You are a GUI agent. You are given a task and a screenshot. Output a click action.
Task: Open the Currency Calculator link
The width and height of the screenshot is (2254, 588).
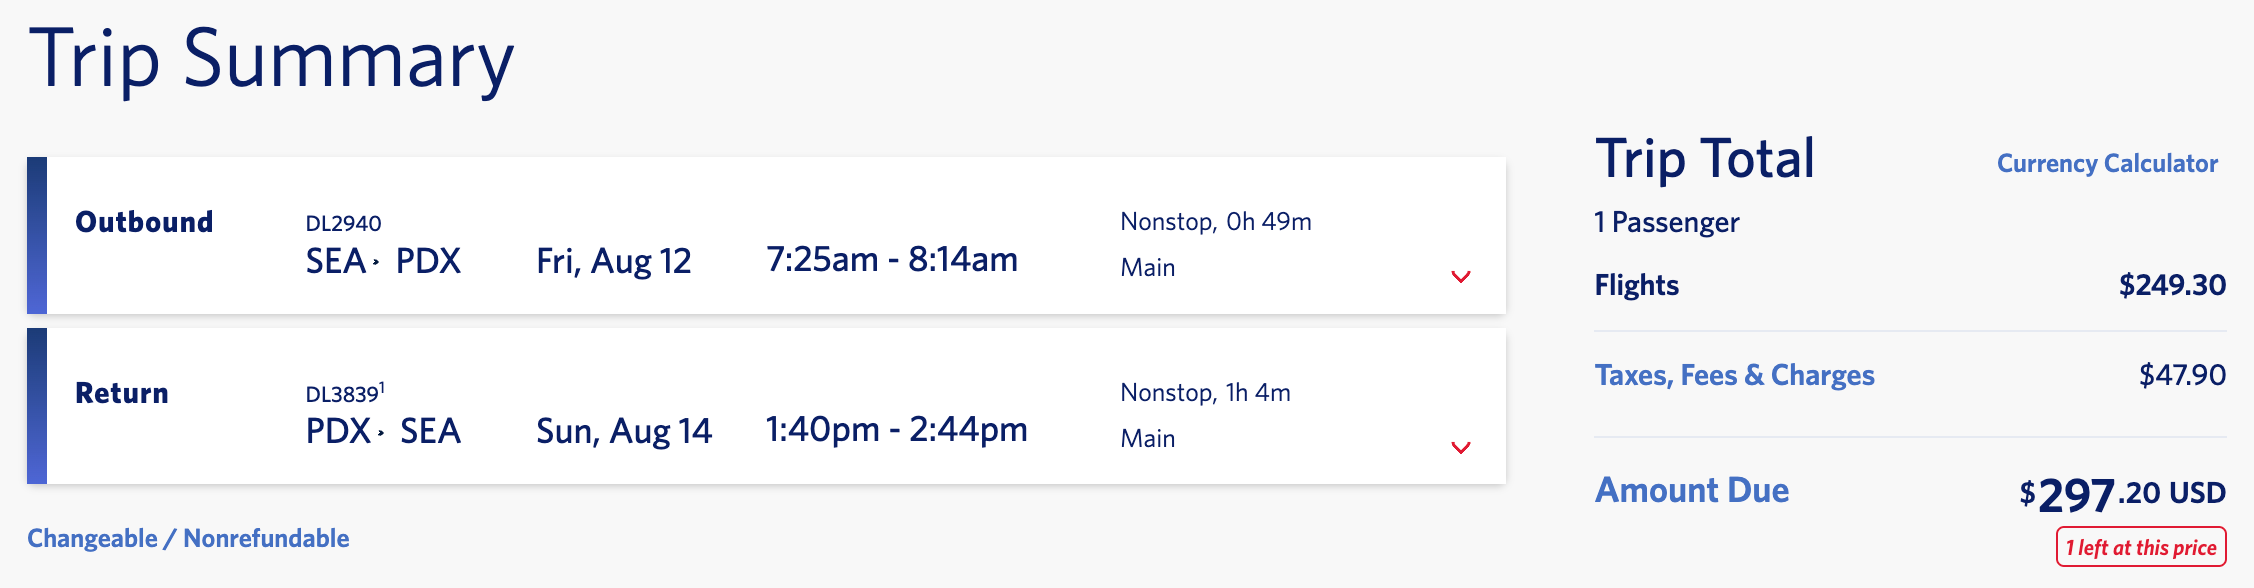click(2107, 163)
